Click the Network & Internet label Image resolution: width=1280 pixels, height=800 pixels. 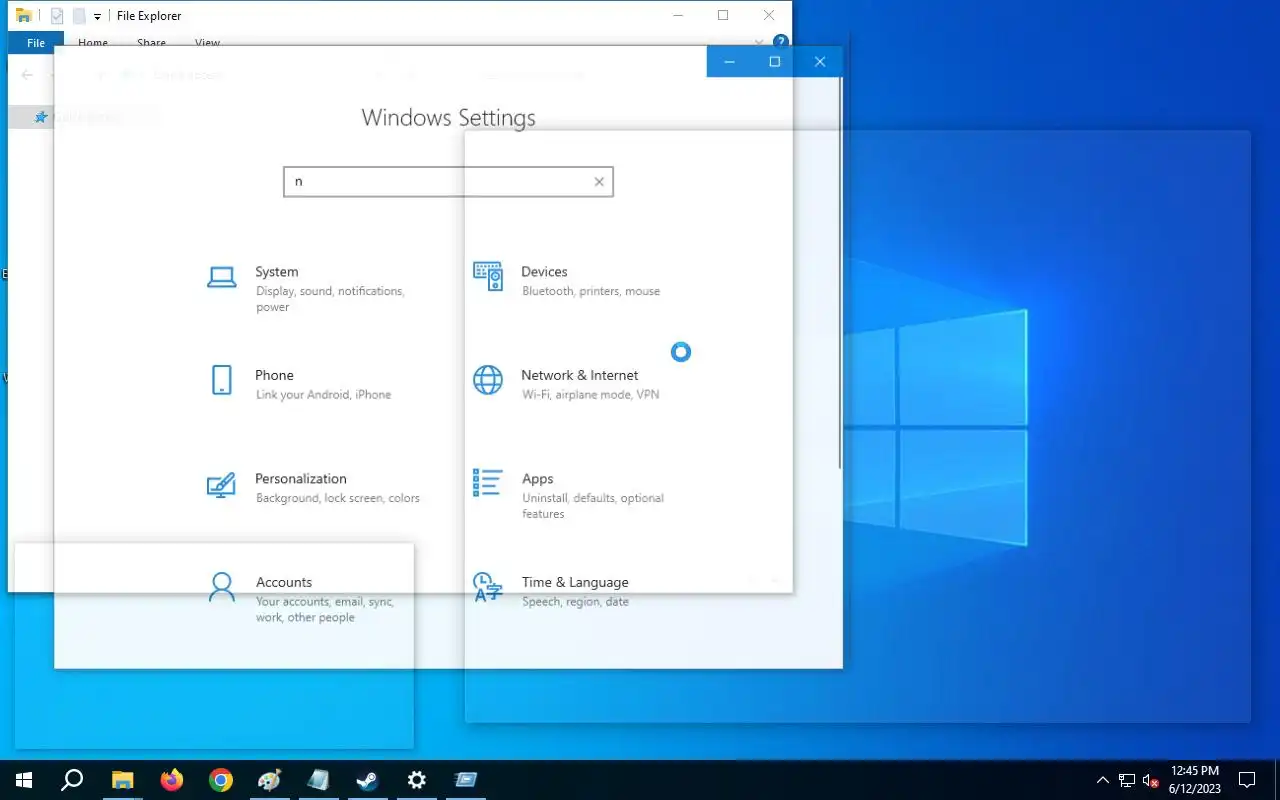pos(579,375)
